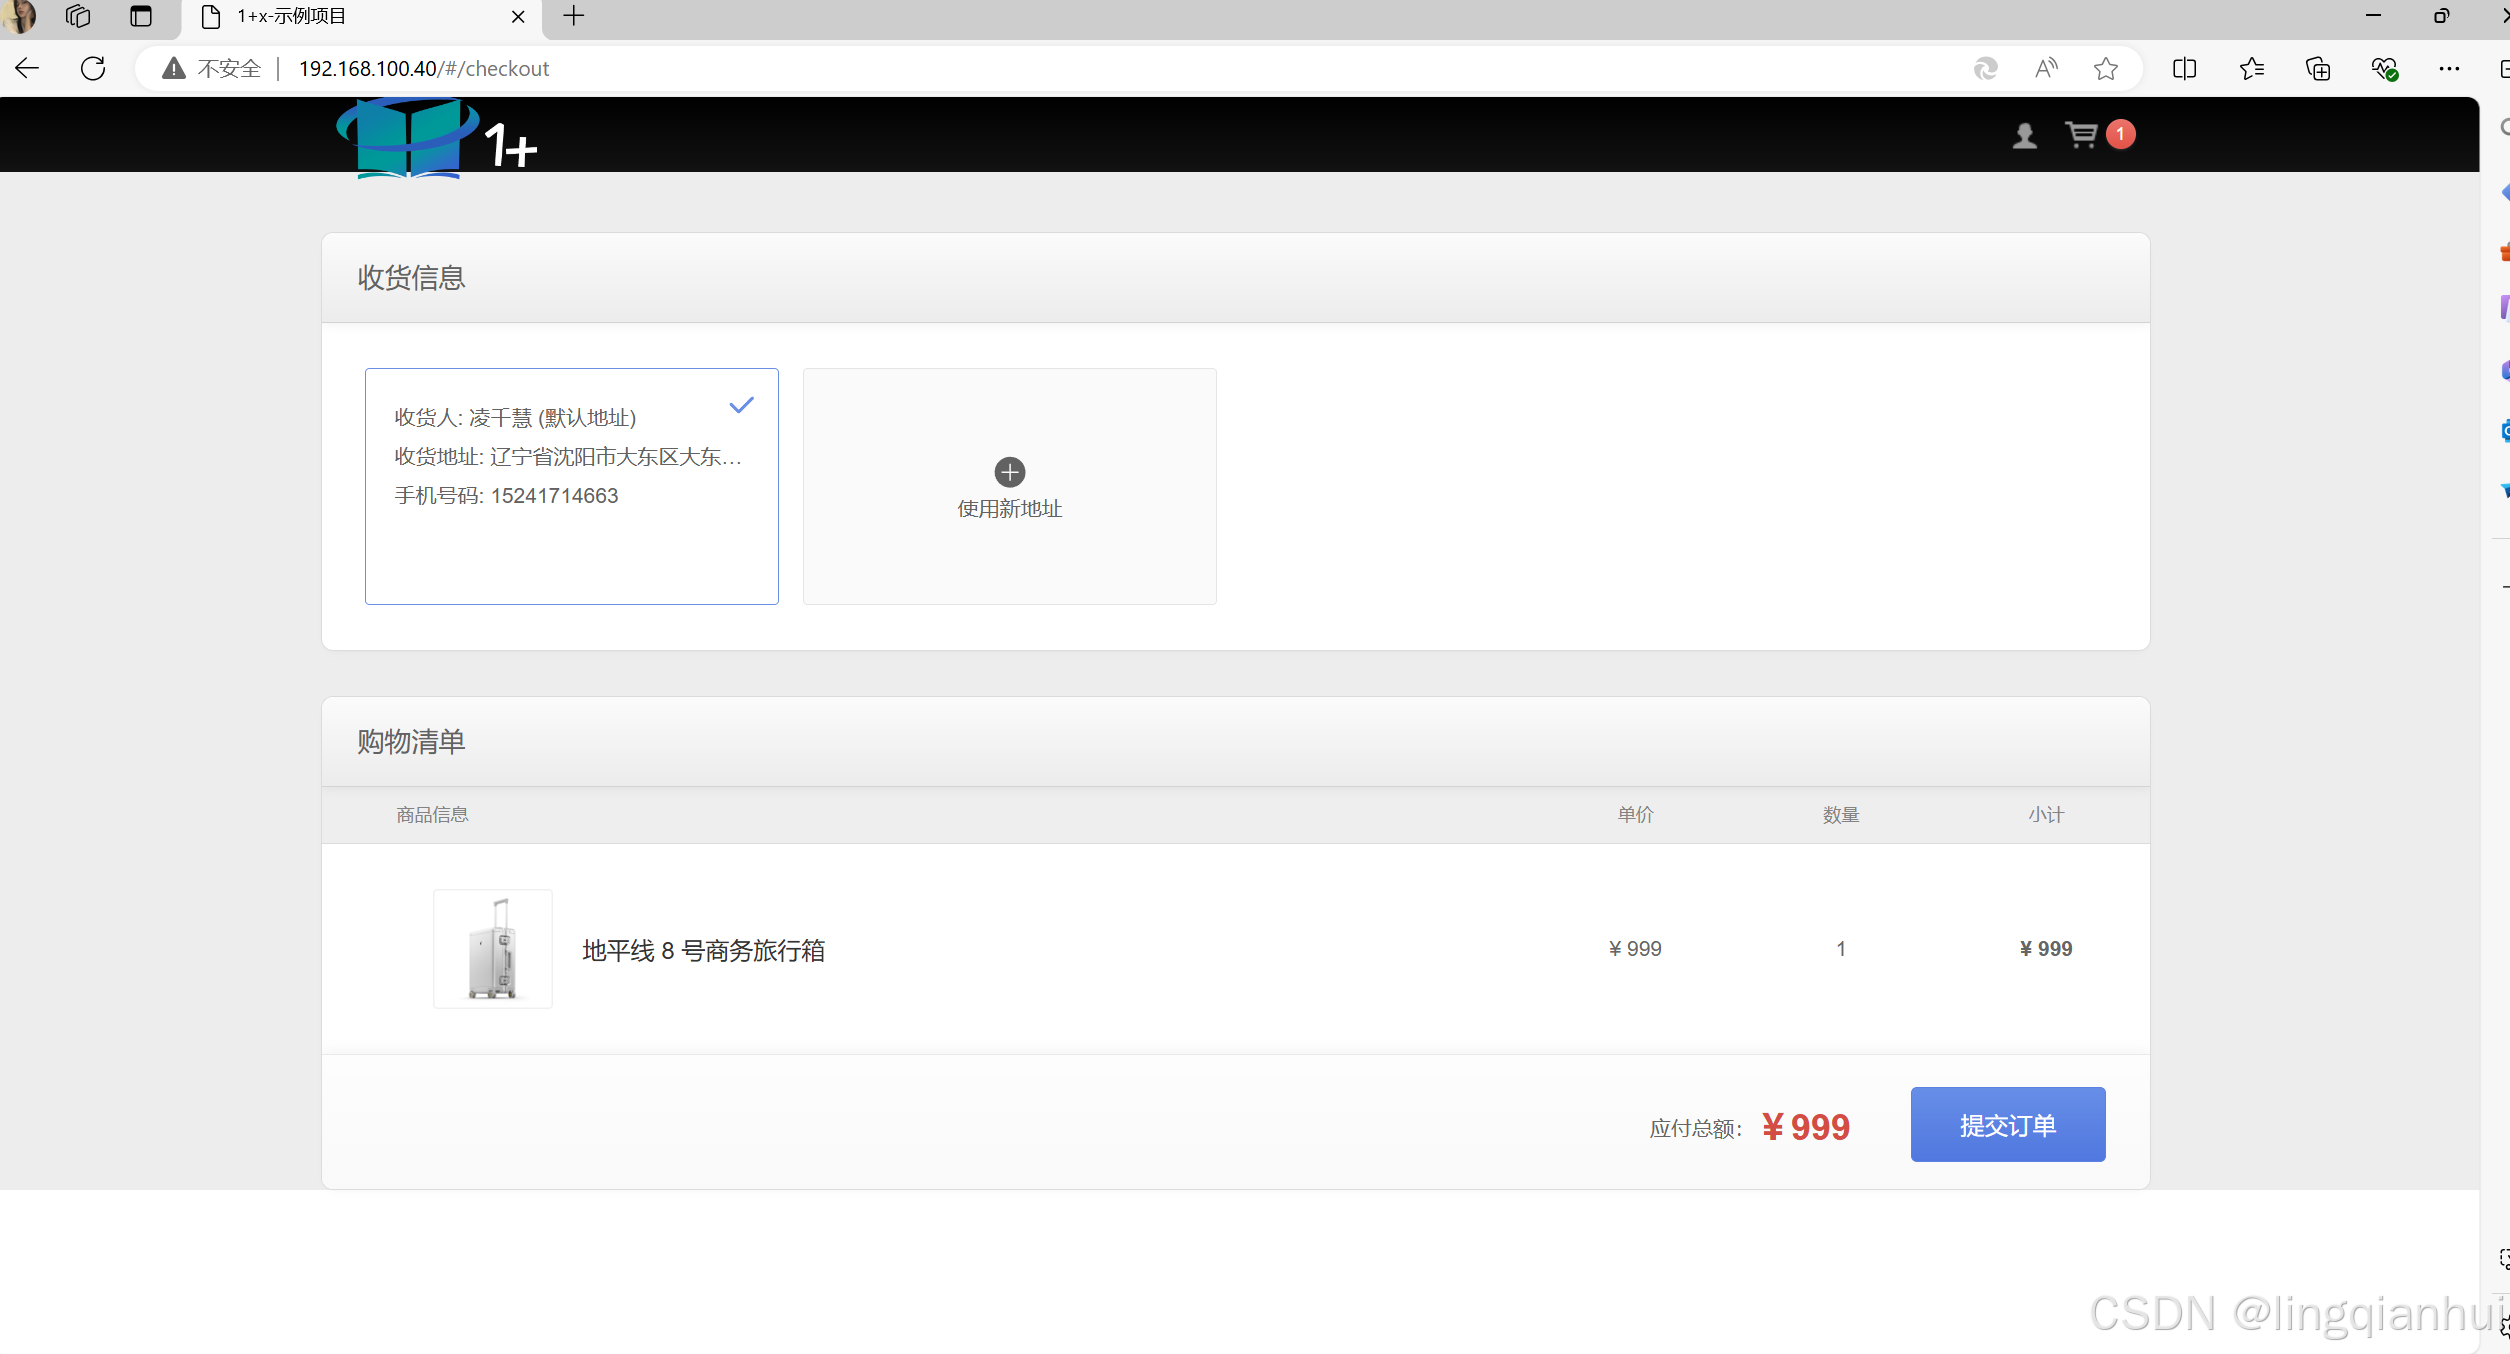Refresh the page with reload icon
This screenshot has height=1354, width=2510.
[x=93, y=68]
